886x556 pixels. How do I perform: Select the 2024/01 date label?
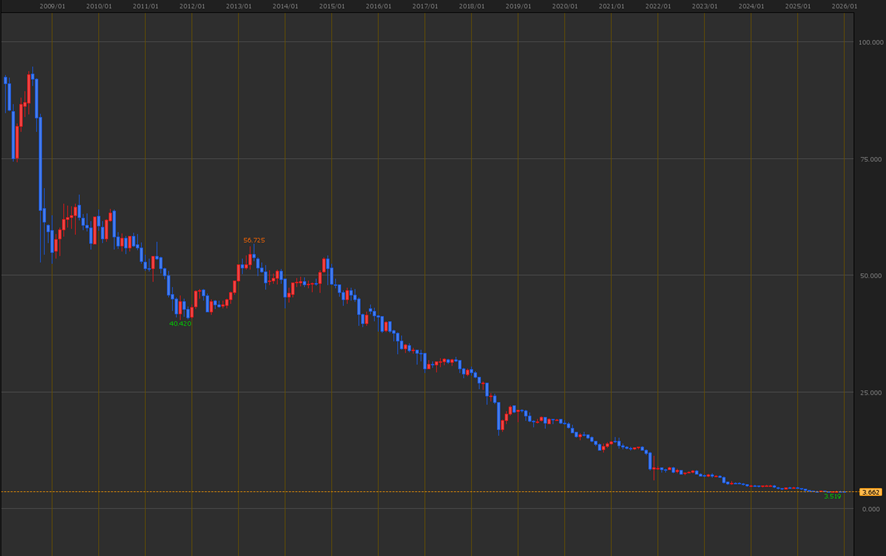pyautogui.click(x=751, y=6)
